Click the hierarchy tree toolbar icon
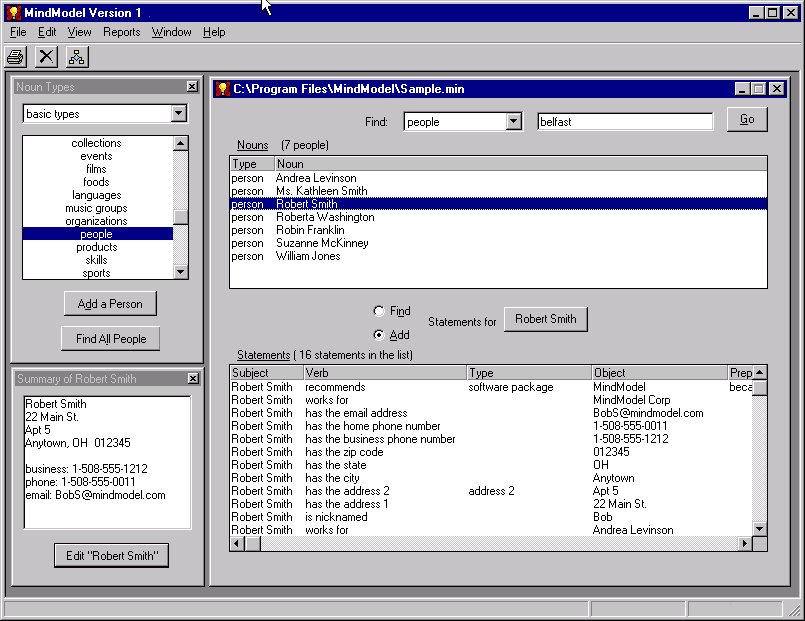This screenshot has width=805, height=621. (77, 57)
